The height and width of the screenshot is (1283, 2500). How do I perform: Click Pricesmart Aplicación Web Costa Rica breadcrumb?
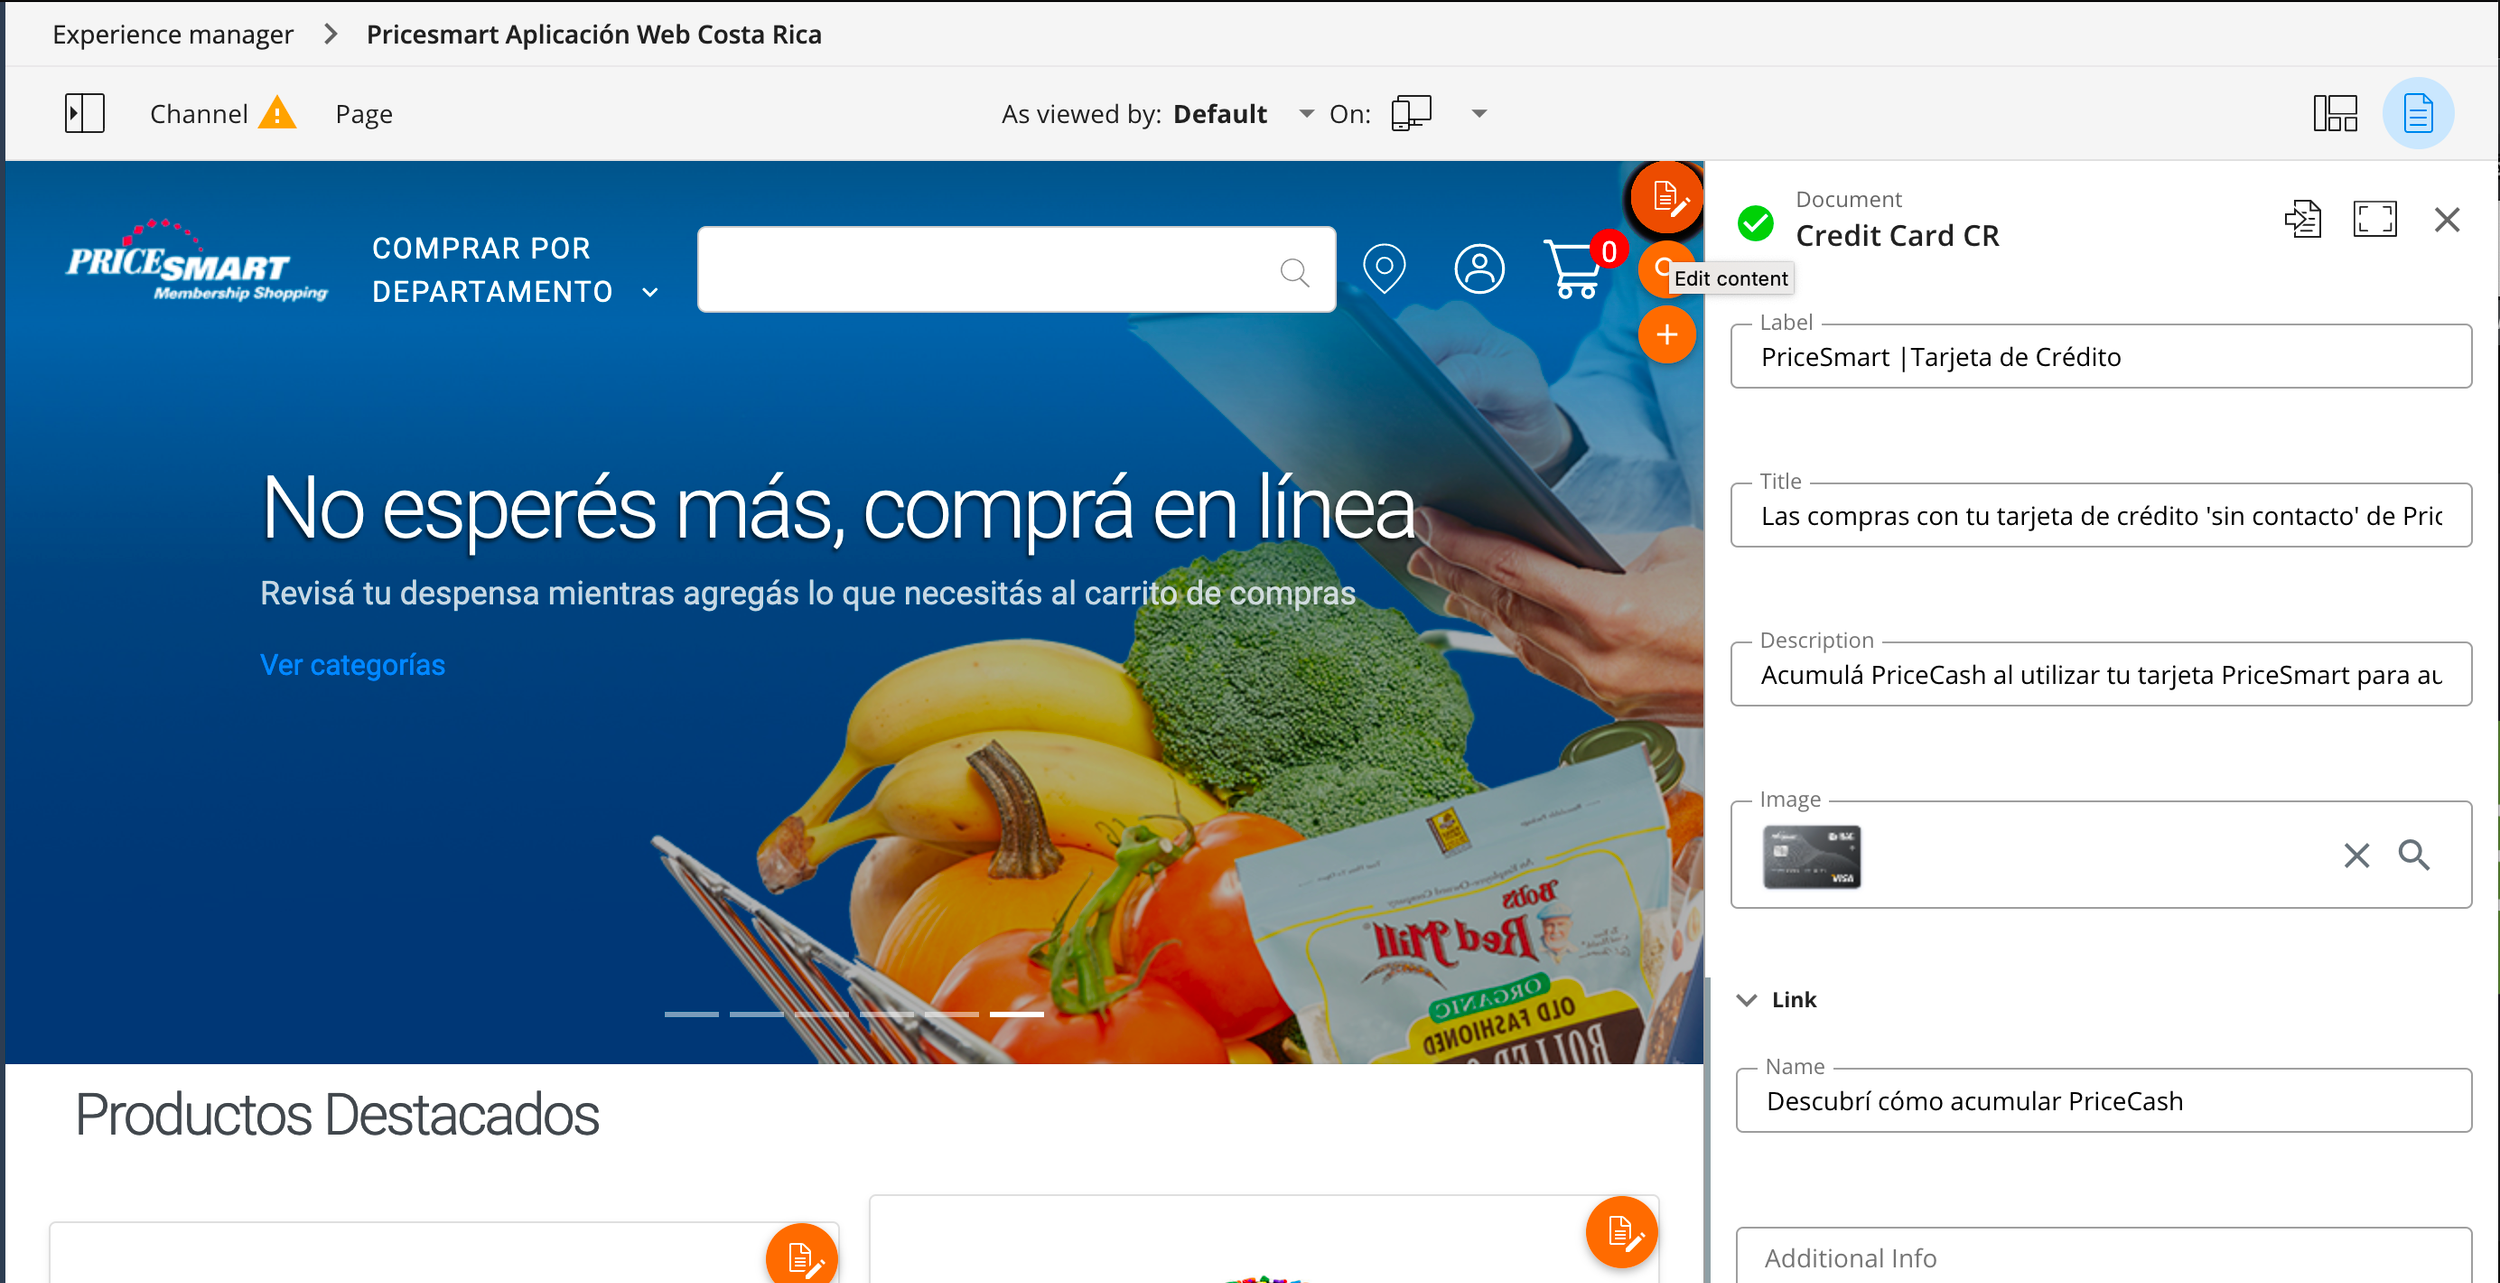coord(594,34)
